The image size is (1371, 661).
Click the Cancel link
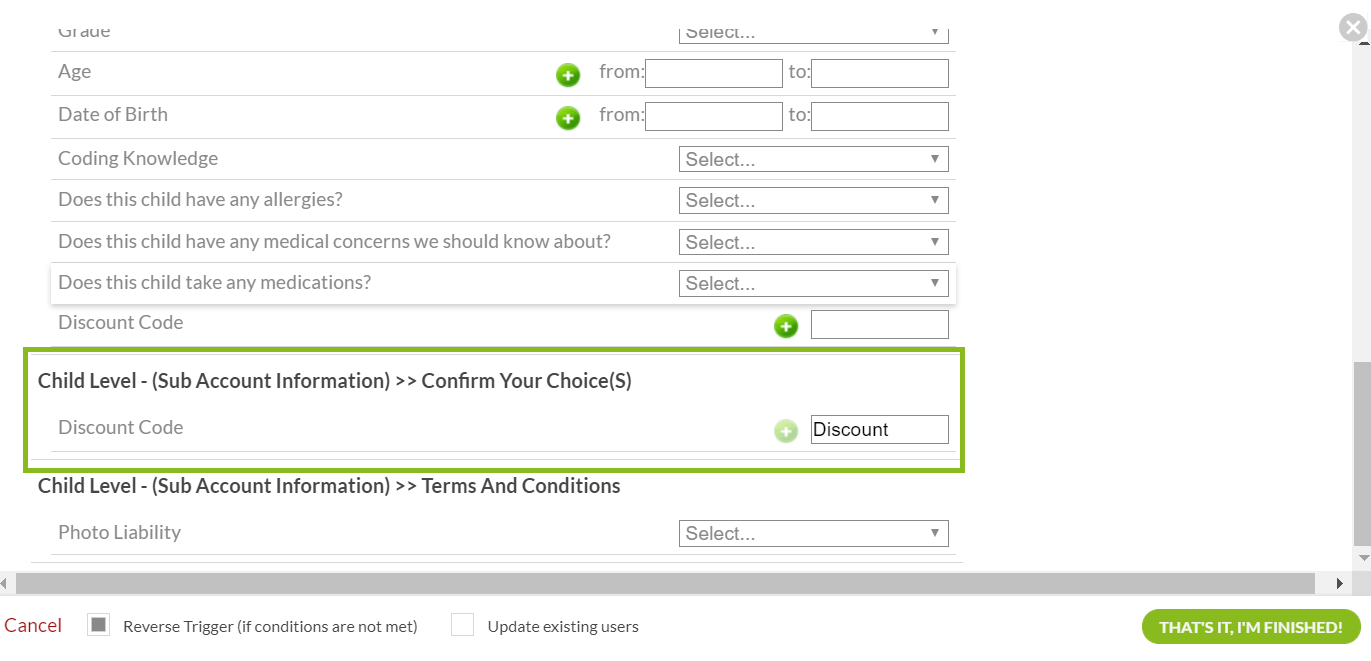pos(33,625)
